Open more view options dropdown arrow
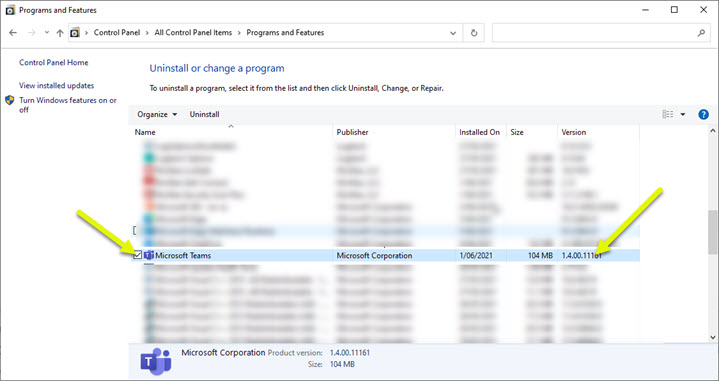The height and width of the screenshot is (381, 719). click(683, 114)
